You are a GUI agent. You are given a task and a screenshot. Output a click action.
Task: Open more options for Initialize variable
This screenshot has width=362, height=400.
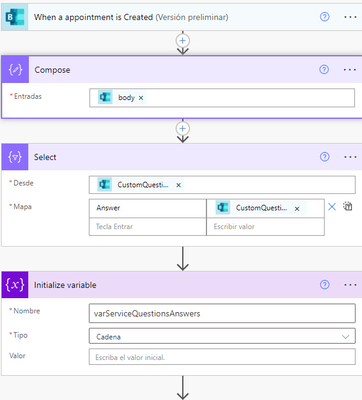coord(350,285)
